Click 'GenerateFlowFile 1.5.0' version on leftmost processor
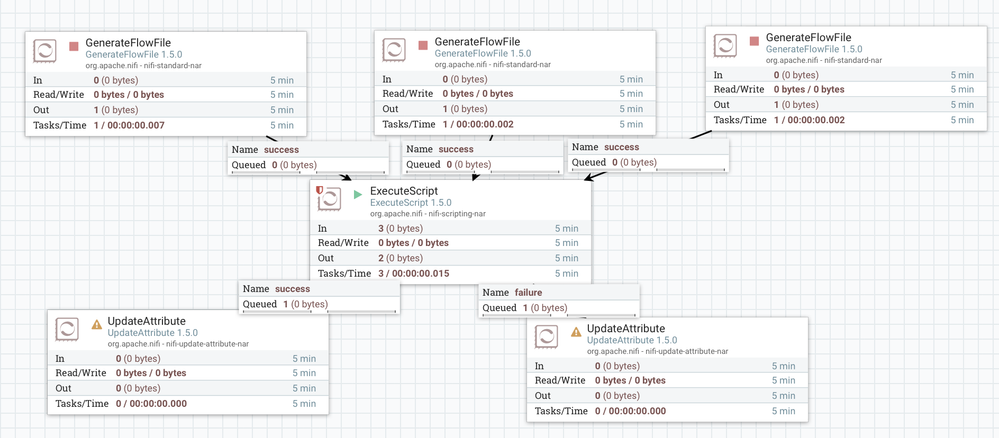 pos(134,54)
